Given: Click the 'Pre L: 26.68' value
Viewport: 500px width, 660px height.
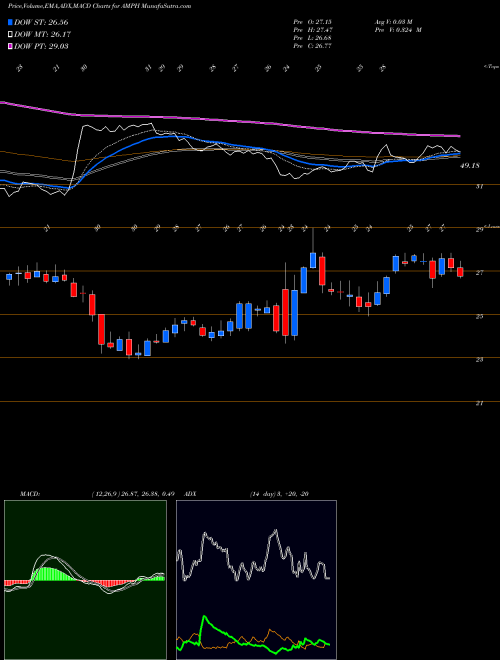Looking at the screenshot, I should click(312, 38).
